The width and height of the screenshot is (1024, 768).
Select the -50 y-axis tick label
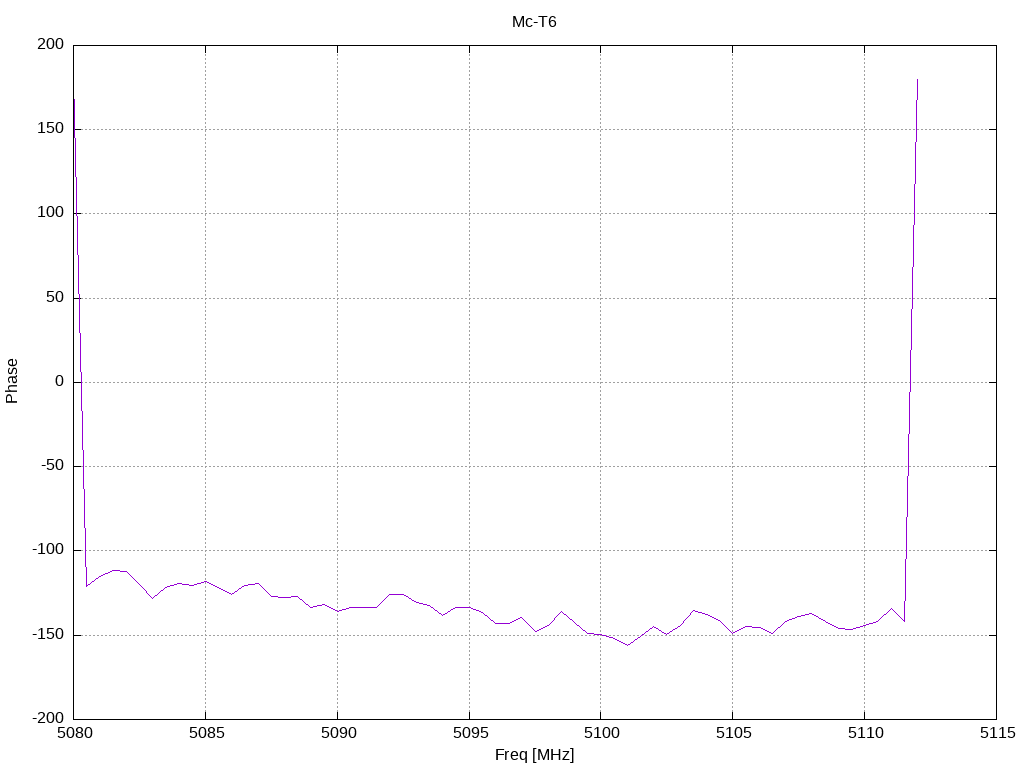click(53, 466)
